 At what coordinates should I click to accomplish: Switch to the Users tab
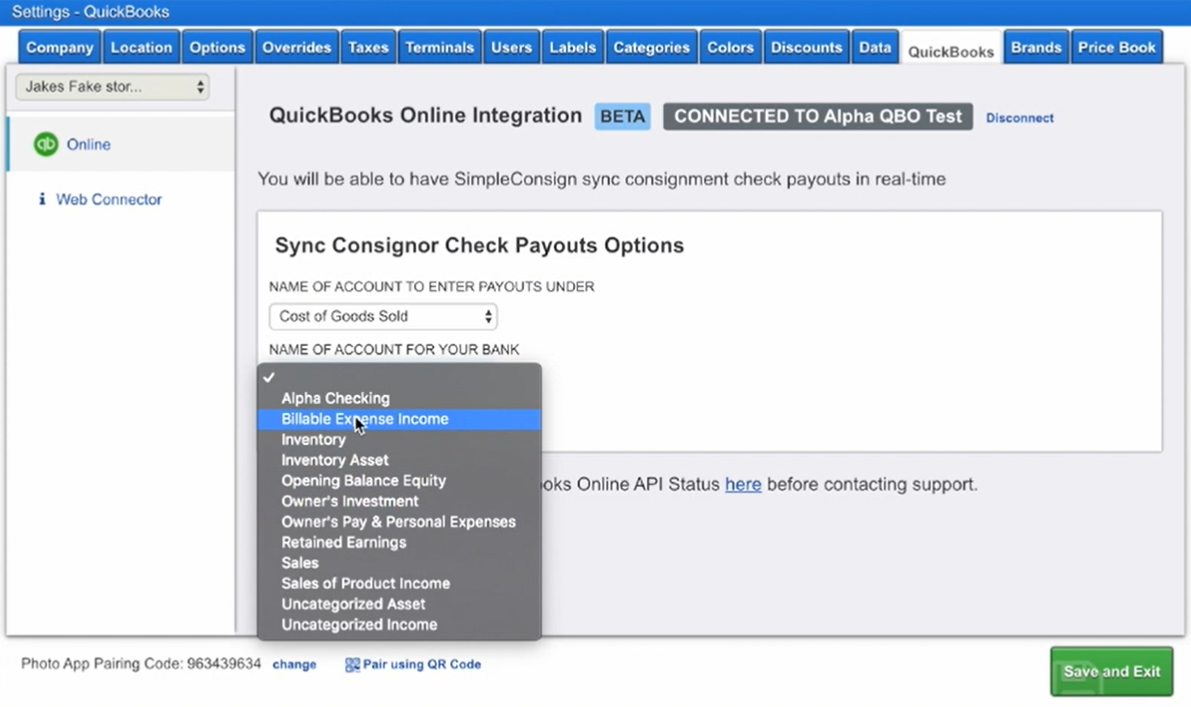coord(511,47)
